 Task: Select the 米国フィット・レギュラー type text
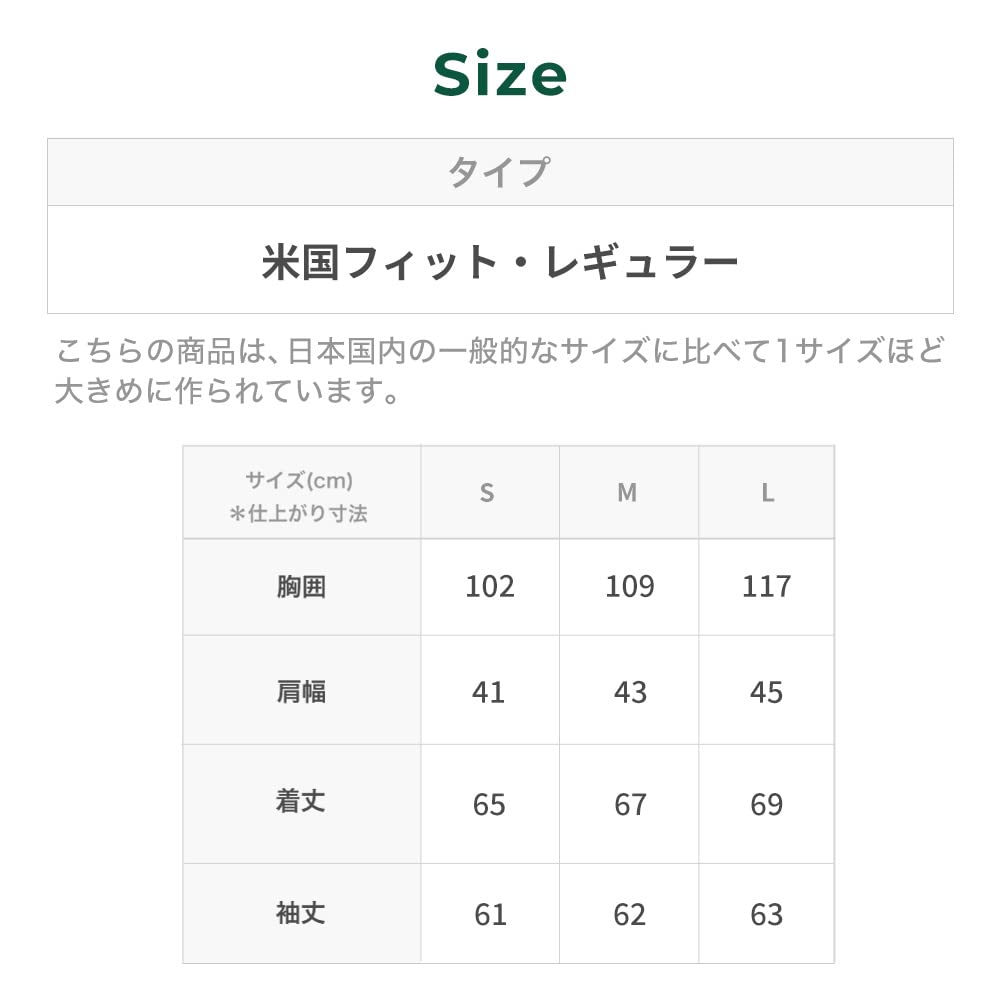point(499,261)
